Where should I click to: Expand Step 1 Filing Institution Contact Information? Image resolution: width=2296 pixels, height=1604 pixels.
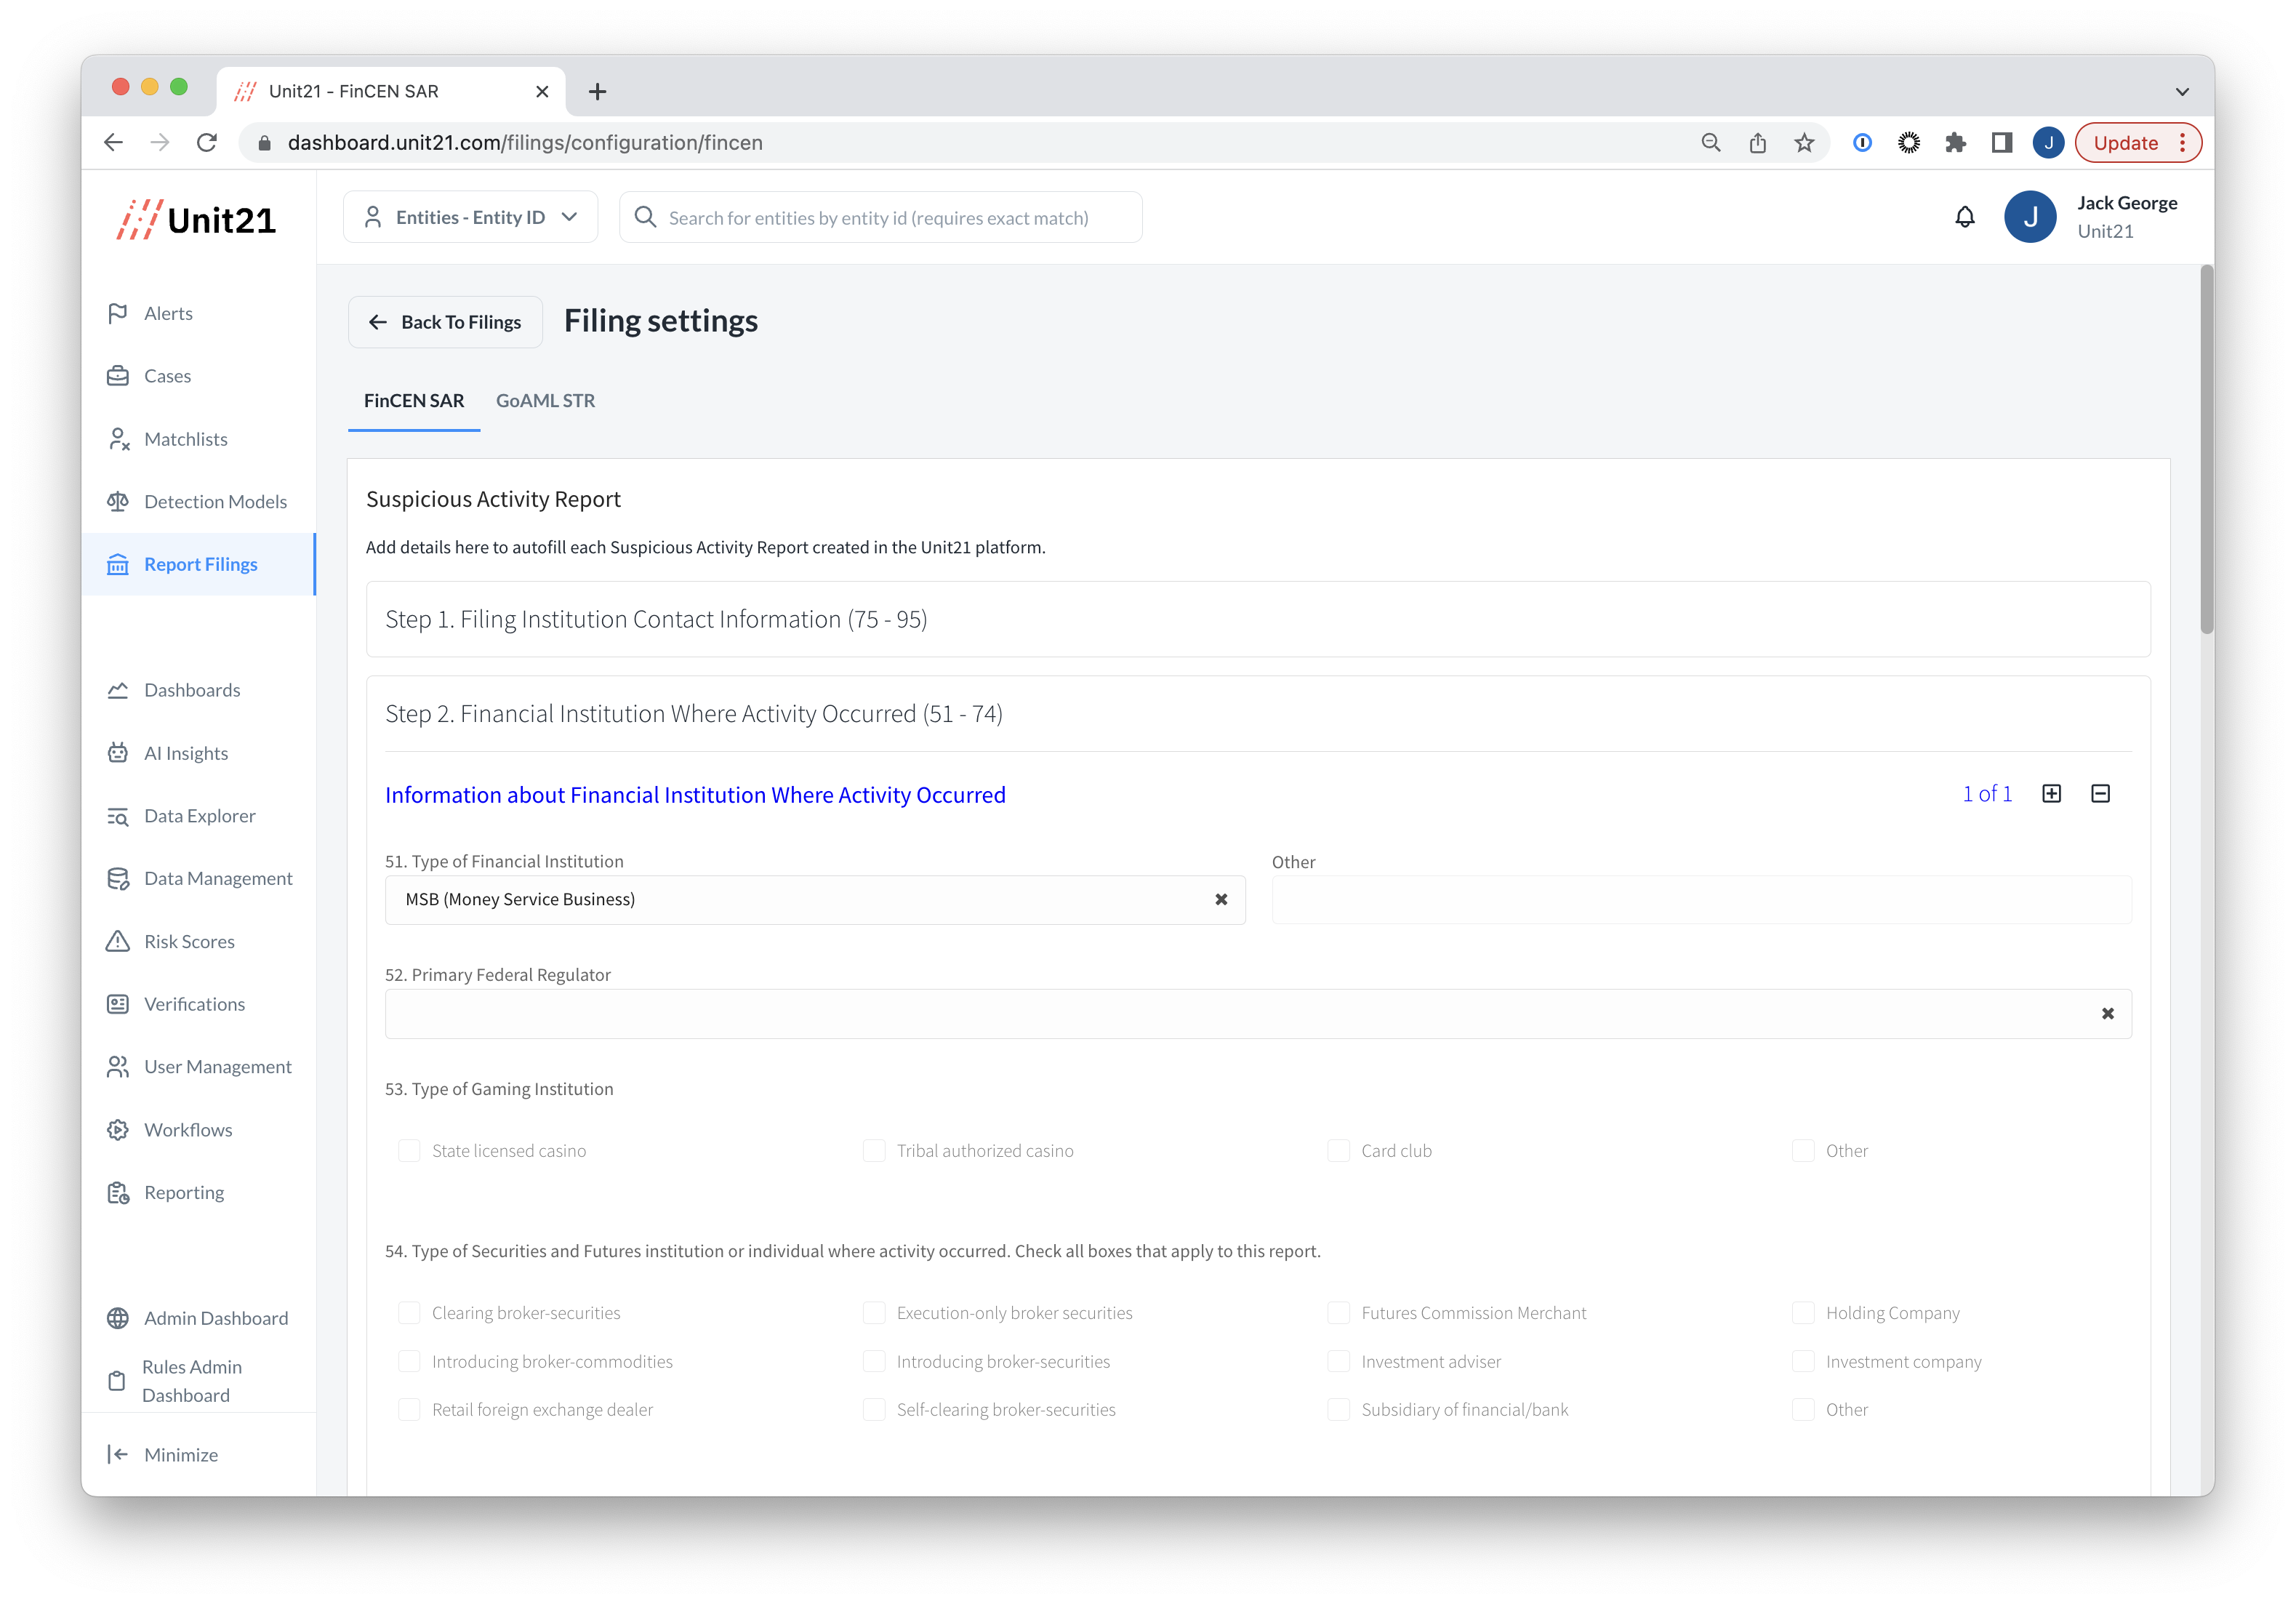1257,619
